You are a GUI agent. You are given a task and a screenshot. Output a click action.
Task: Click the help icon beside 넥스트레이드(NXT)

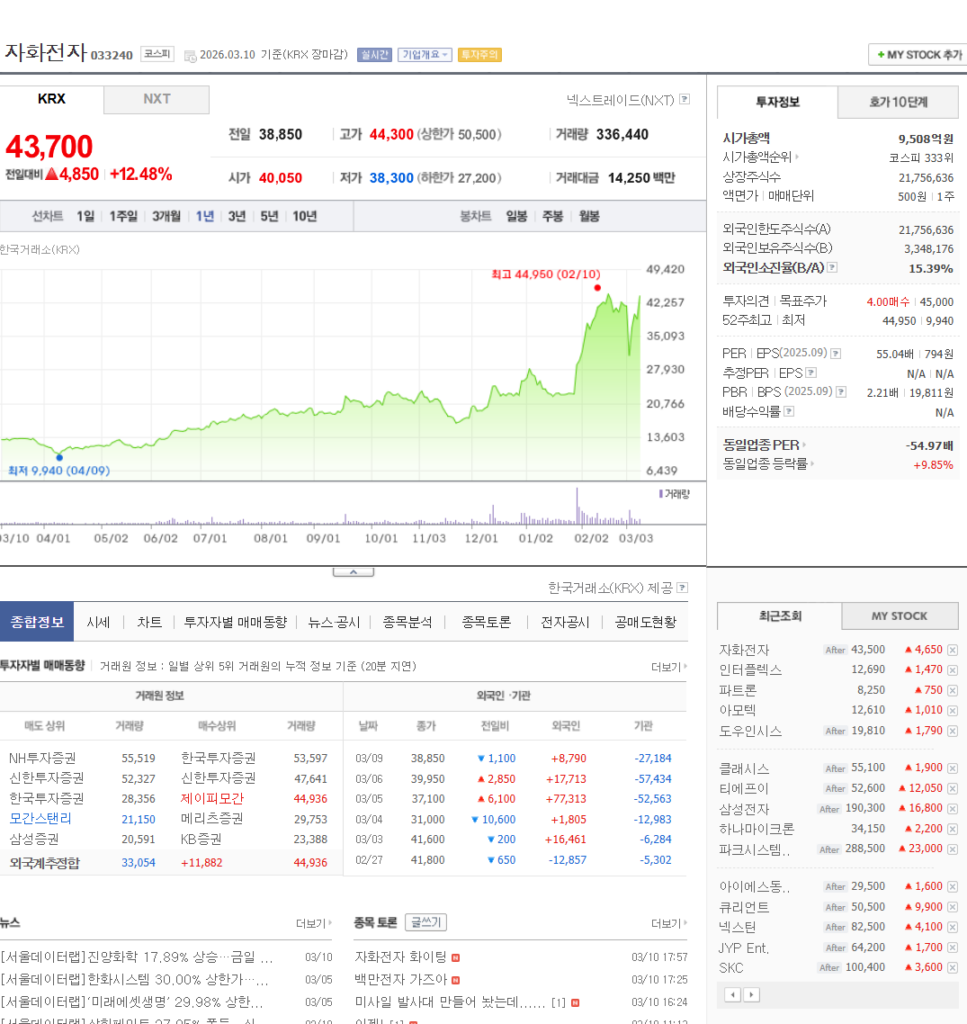click(x=685, y=99)
